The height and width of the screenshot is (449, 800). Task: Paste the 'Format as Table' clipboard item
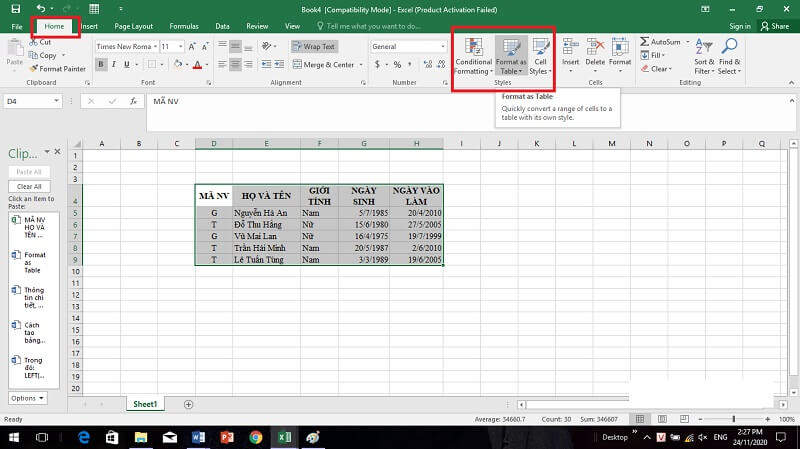[x=32, y=262]
